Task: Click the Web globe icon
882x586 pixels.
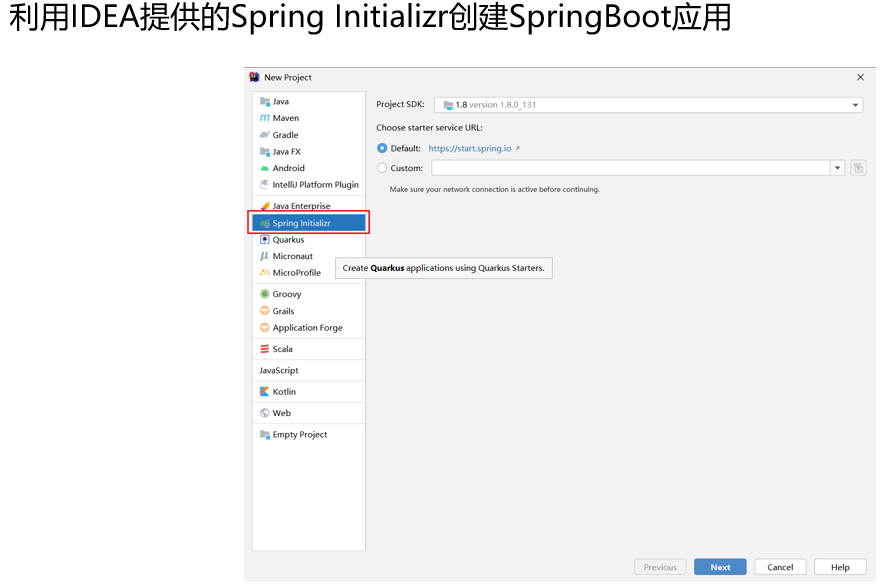Action: (264, 413)
